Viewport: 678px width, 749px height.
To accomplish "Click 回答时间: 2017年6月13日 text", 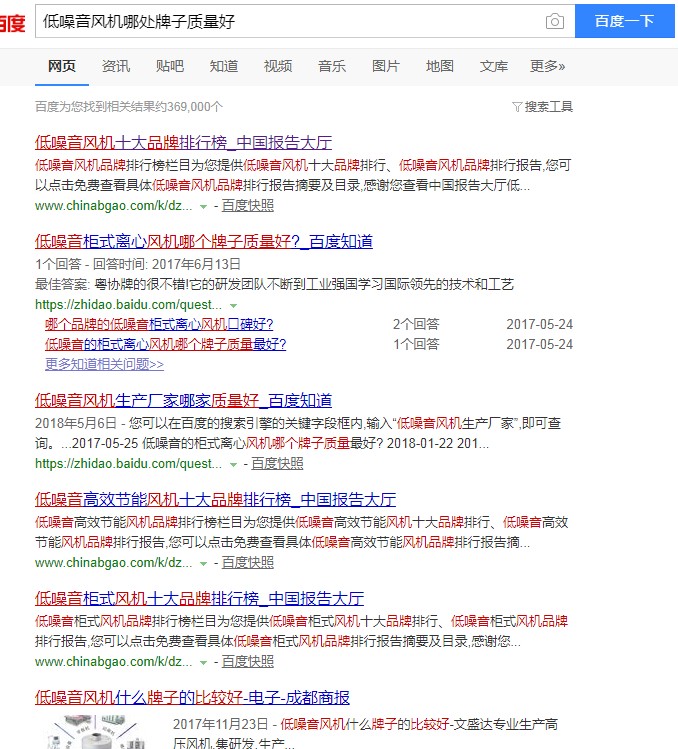I will [x=166, y=264].
